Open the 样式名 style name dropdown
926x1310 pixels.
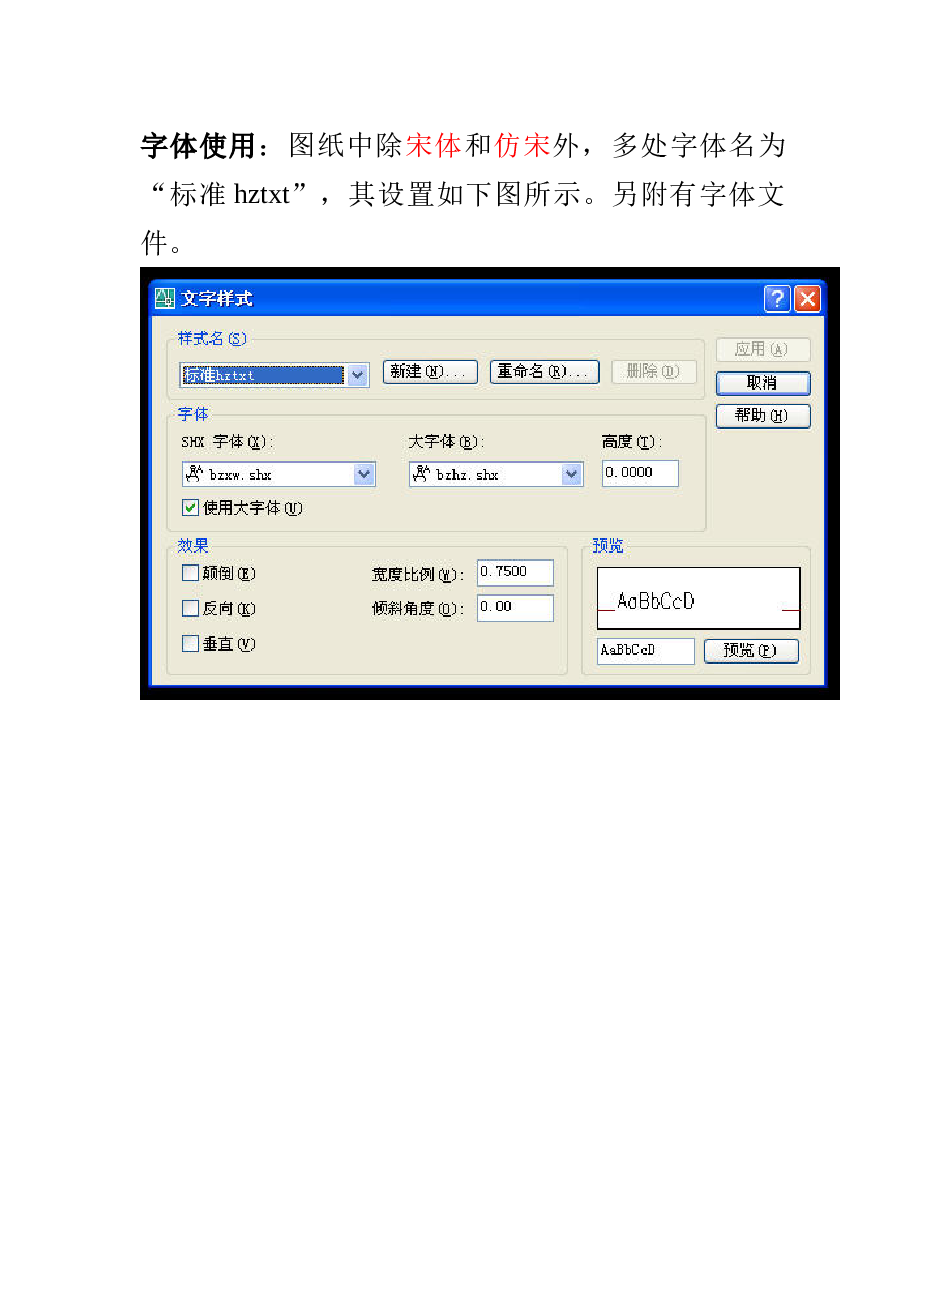tap(357, 374)
